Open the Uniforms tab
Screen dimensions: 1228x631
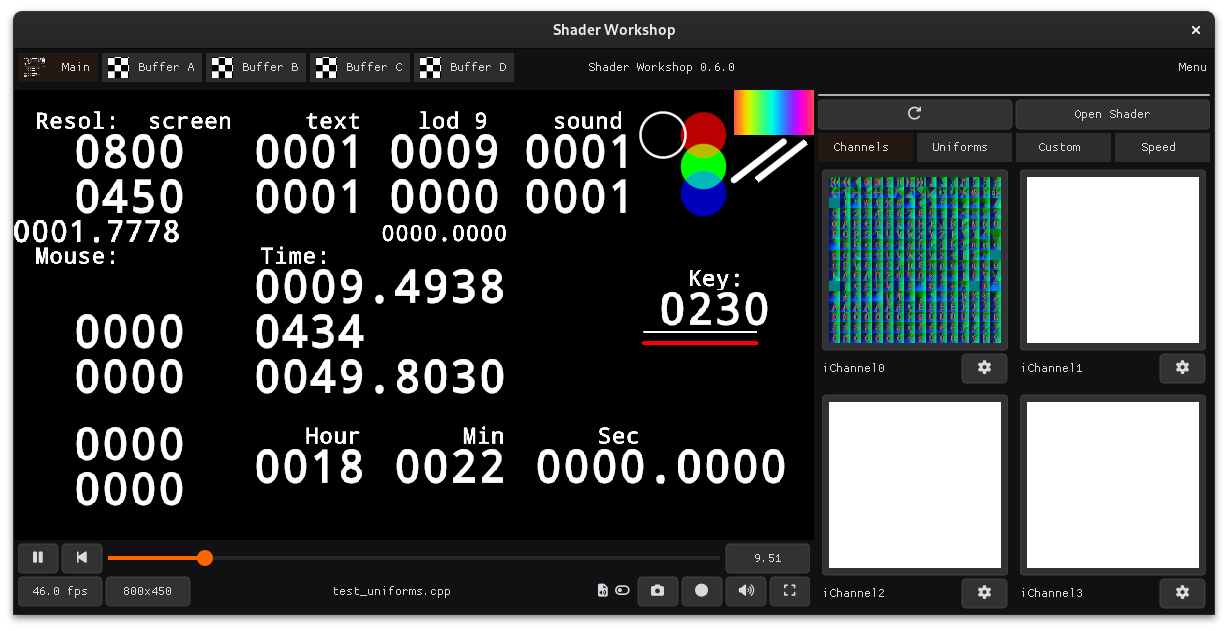[x=964, y=147]
